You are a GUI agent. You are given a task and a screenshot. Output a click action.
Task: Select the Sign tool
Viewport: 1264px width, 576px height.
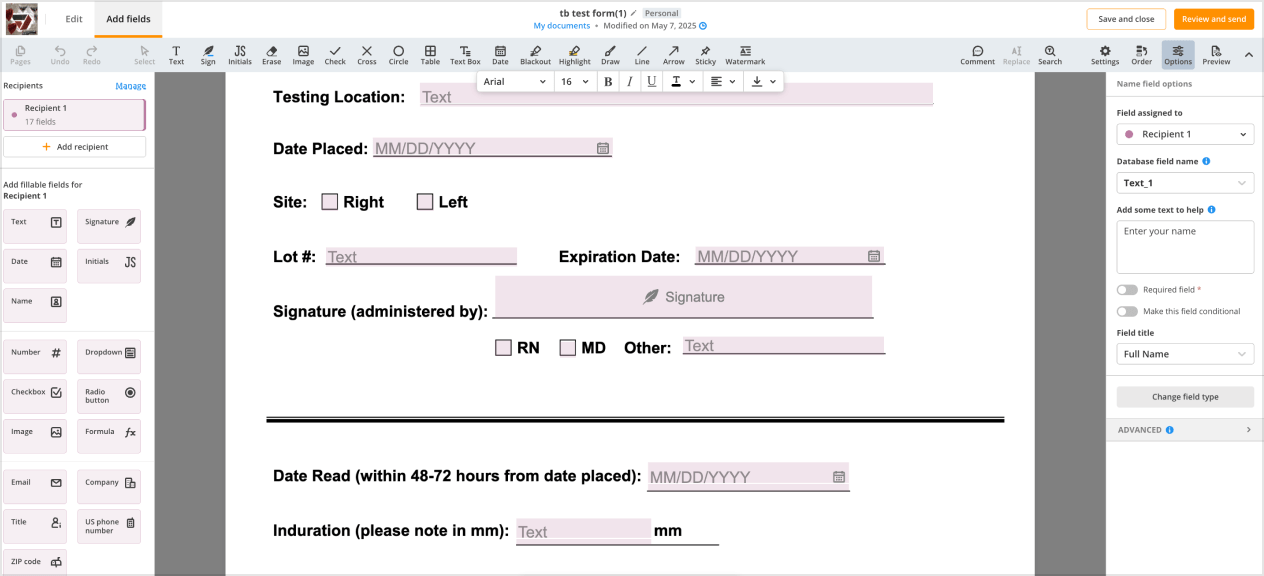pos(208,55)
